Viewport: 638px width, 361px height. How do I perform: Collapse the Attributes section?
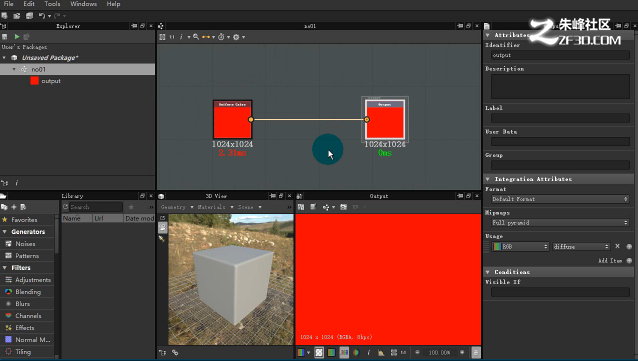tap(487, 35)
